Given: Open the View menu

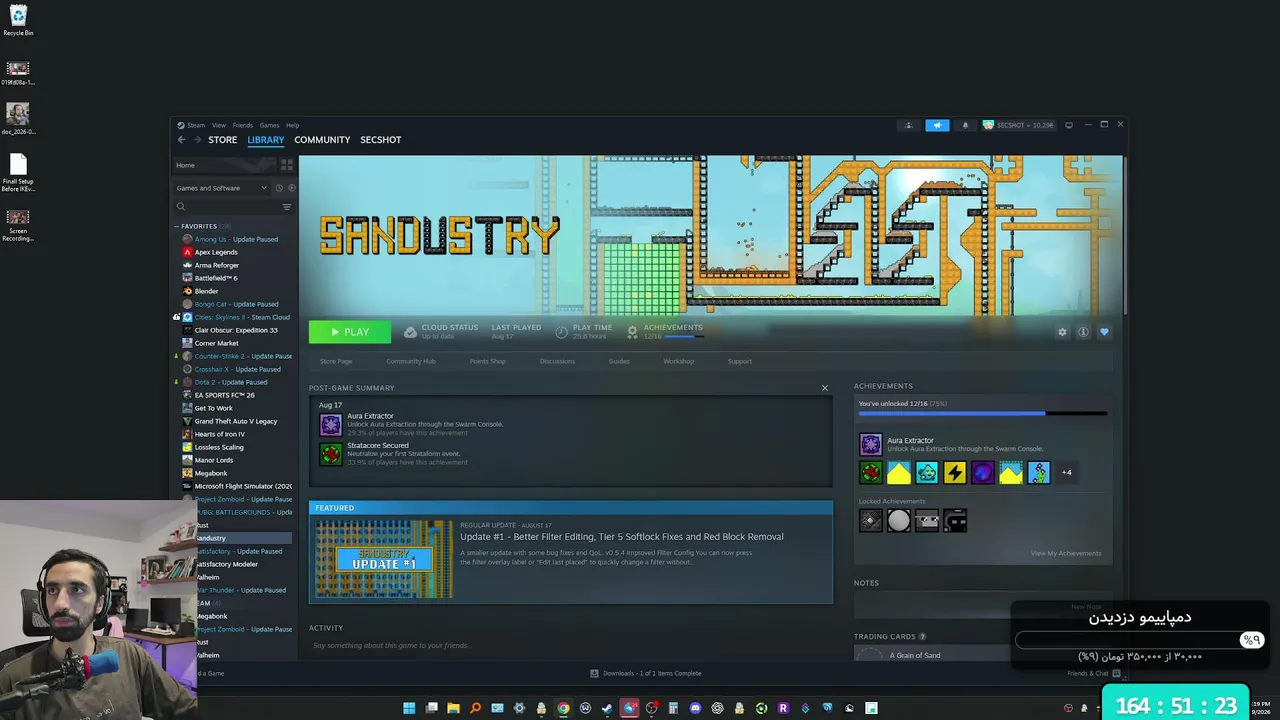Looking at the screenshot, I should click(218, 125).
